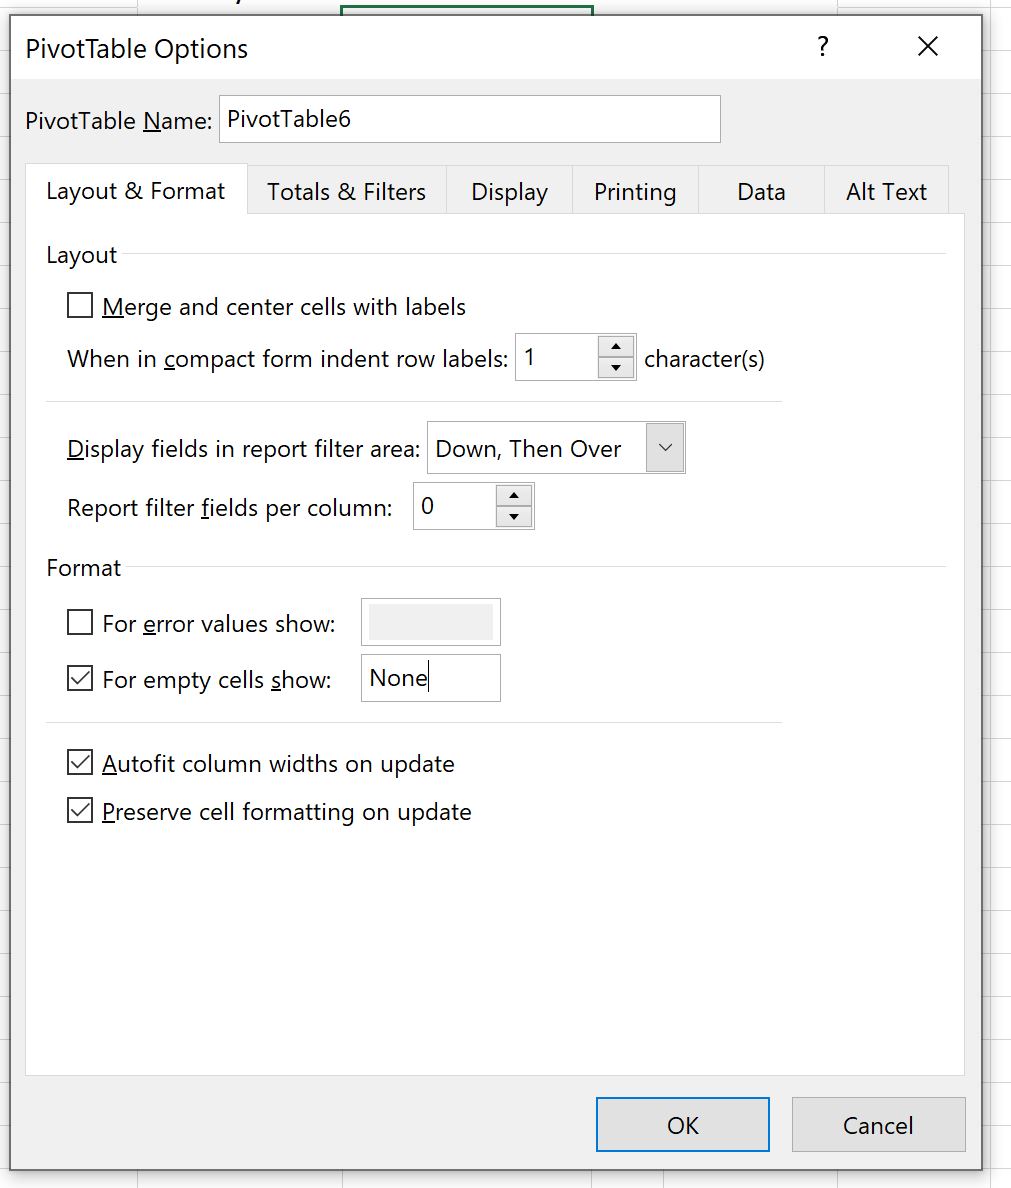1011x1188 pixels.
Task: Click into the PivotTable Name field
Action: 470,119
